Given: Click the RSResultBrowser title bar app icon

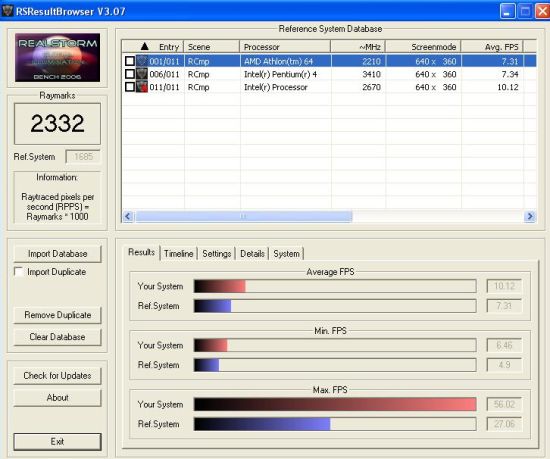Looking at the screenshot, I should tap(8, 11).
